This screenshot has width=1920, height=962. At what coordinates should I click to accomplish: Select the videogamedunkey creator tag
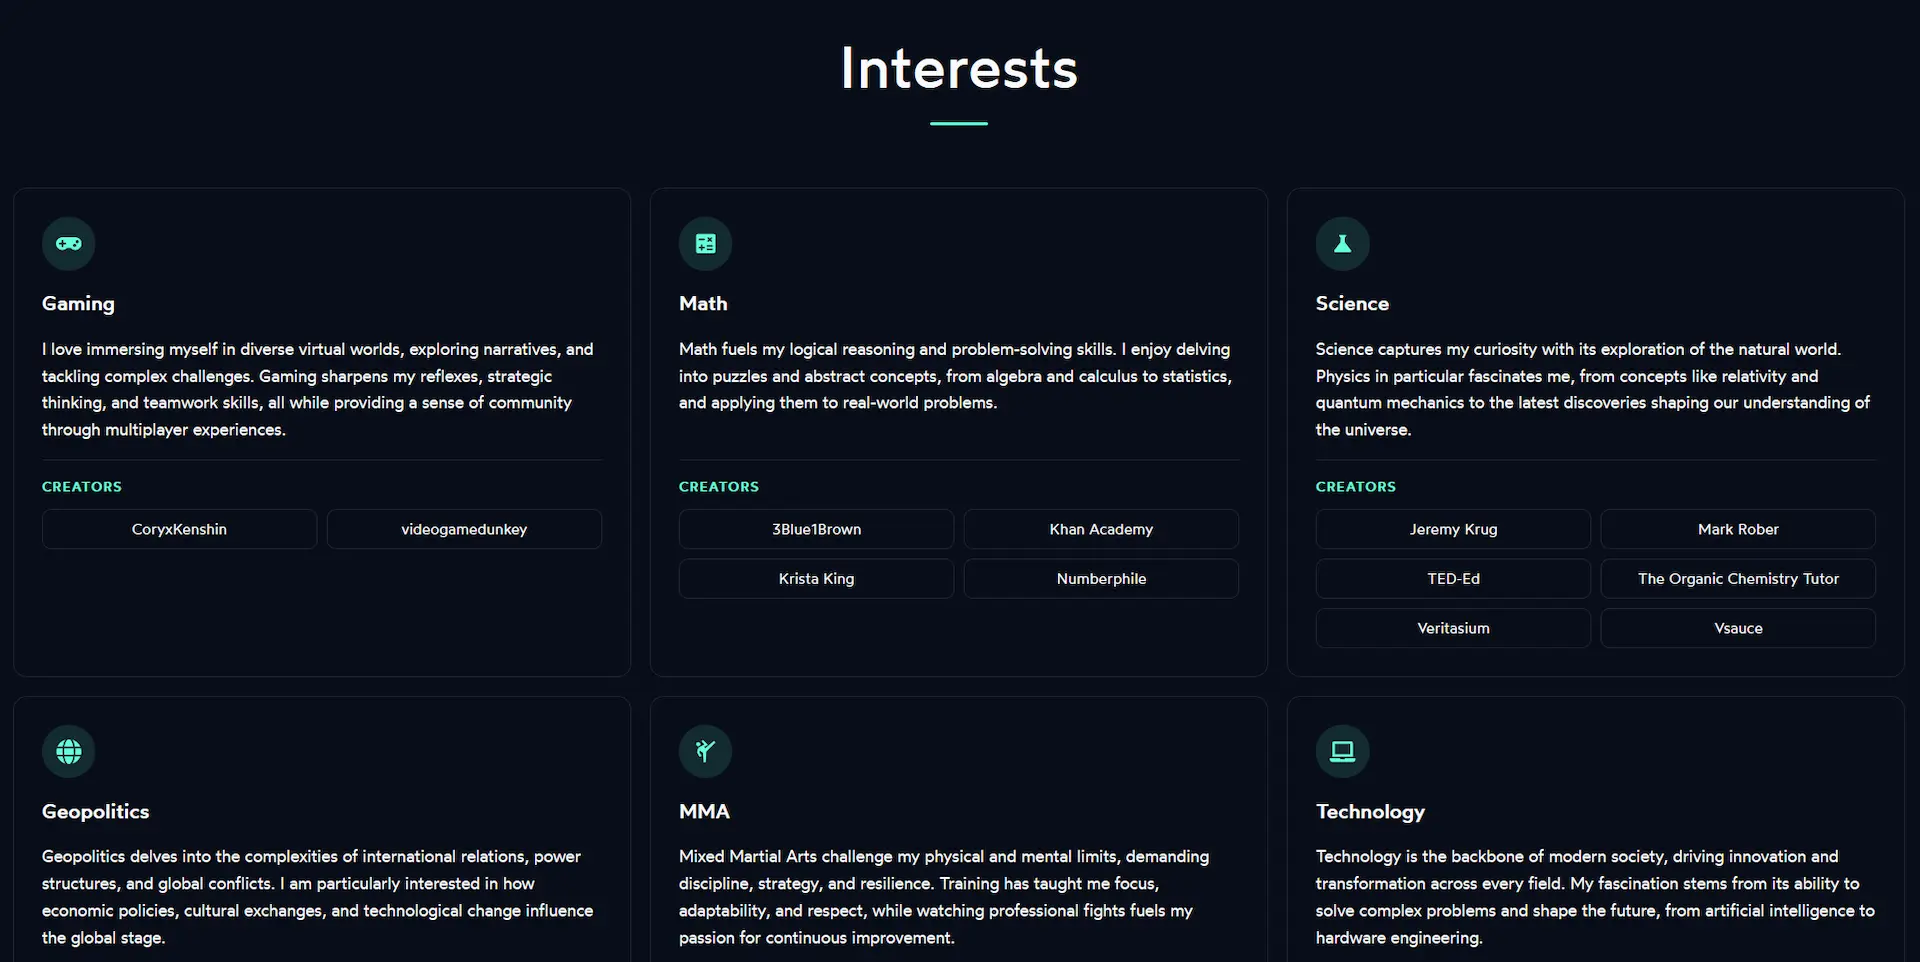[x=464, y=529]
